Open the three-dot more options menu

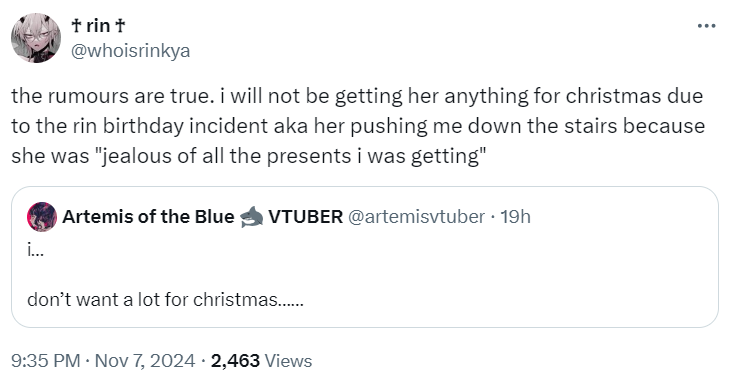pos(706,26)
